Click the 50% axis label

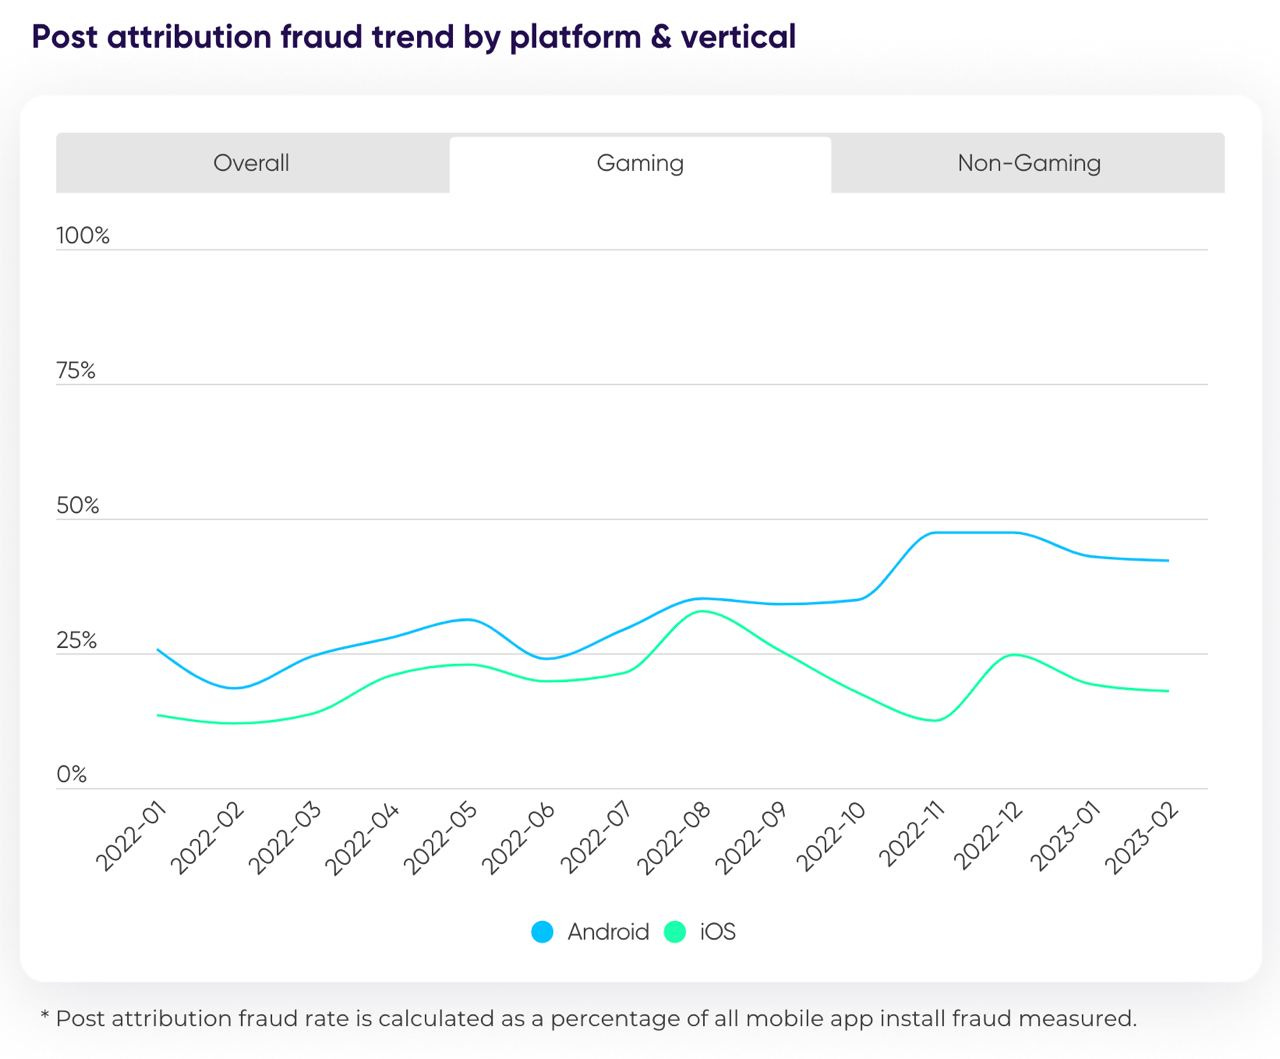point(79,505)
